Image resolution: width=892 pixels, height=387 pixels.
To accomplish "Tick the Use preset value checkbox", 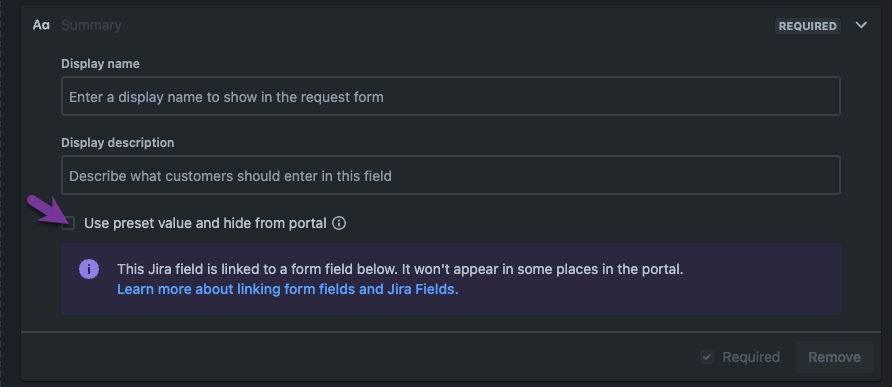I will pos(68,224).
